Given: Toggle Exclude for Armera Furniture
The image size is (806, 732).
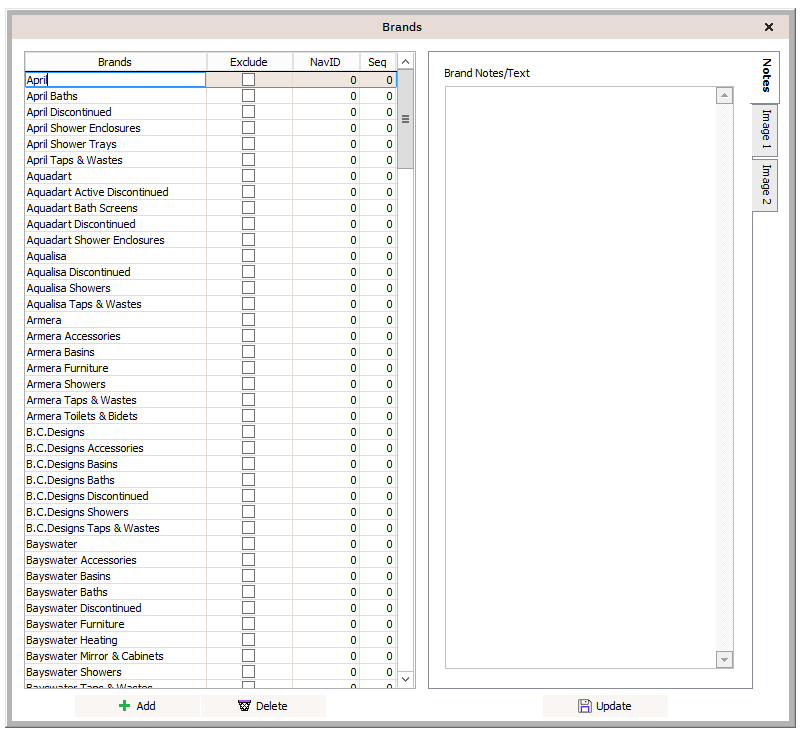Looking at the screenshot, I should pos(248,368).
